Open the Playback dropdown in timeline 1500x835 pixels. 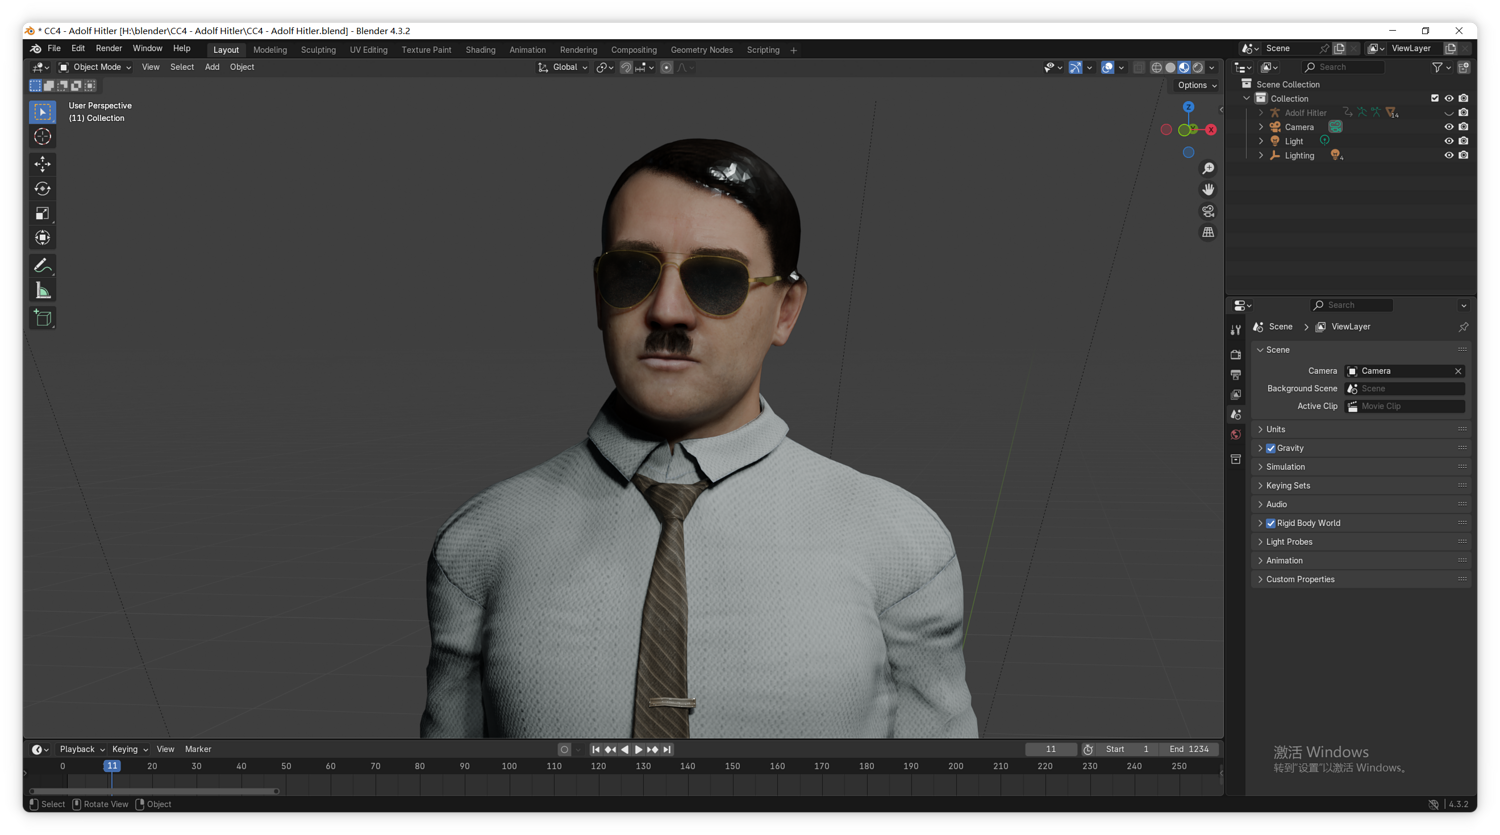click(x=82, y=750)
